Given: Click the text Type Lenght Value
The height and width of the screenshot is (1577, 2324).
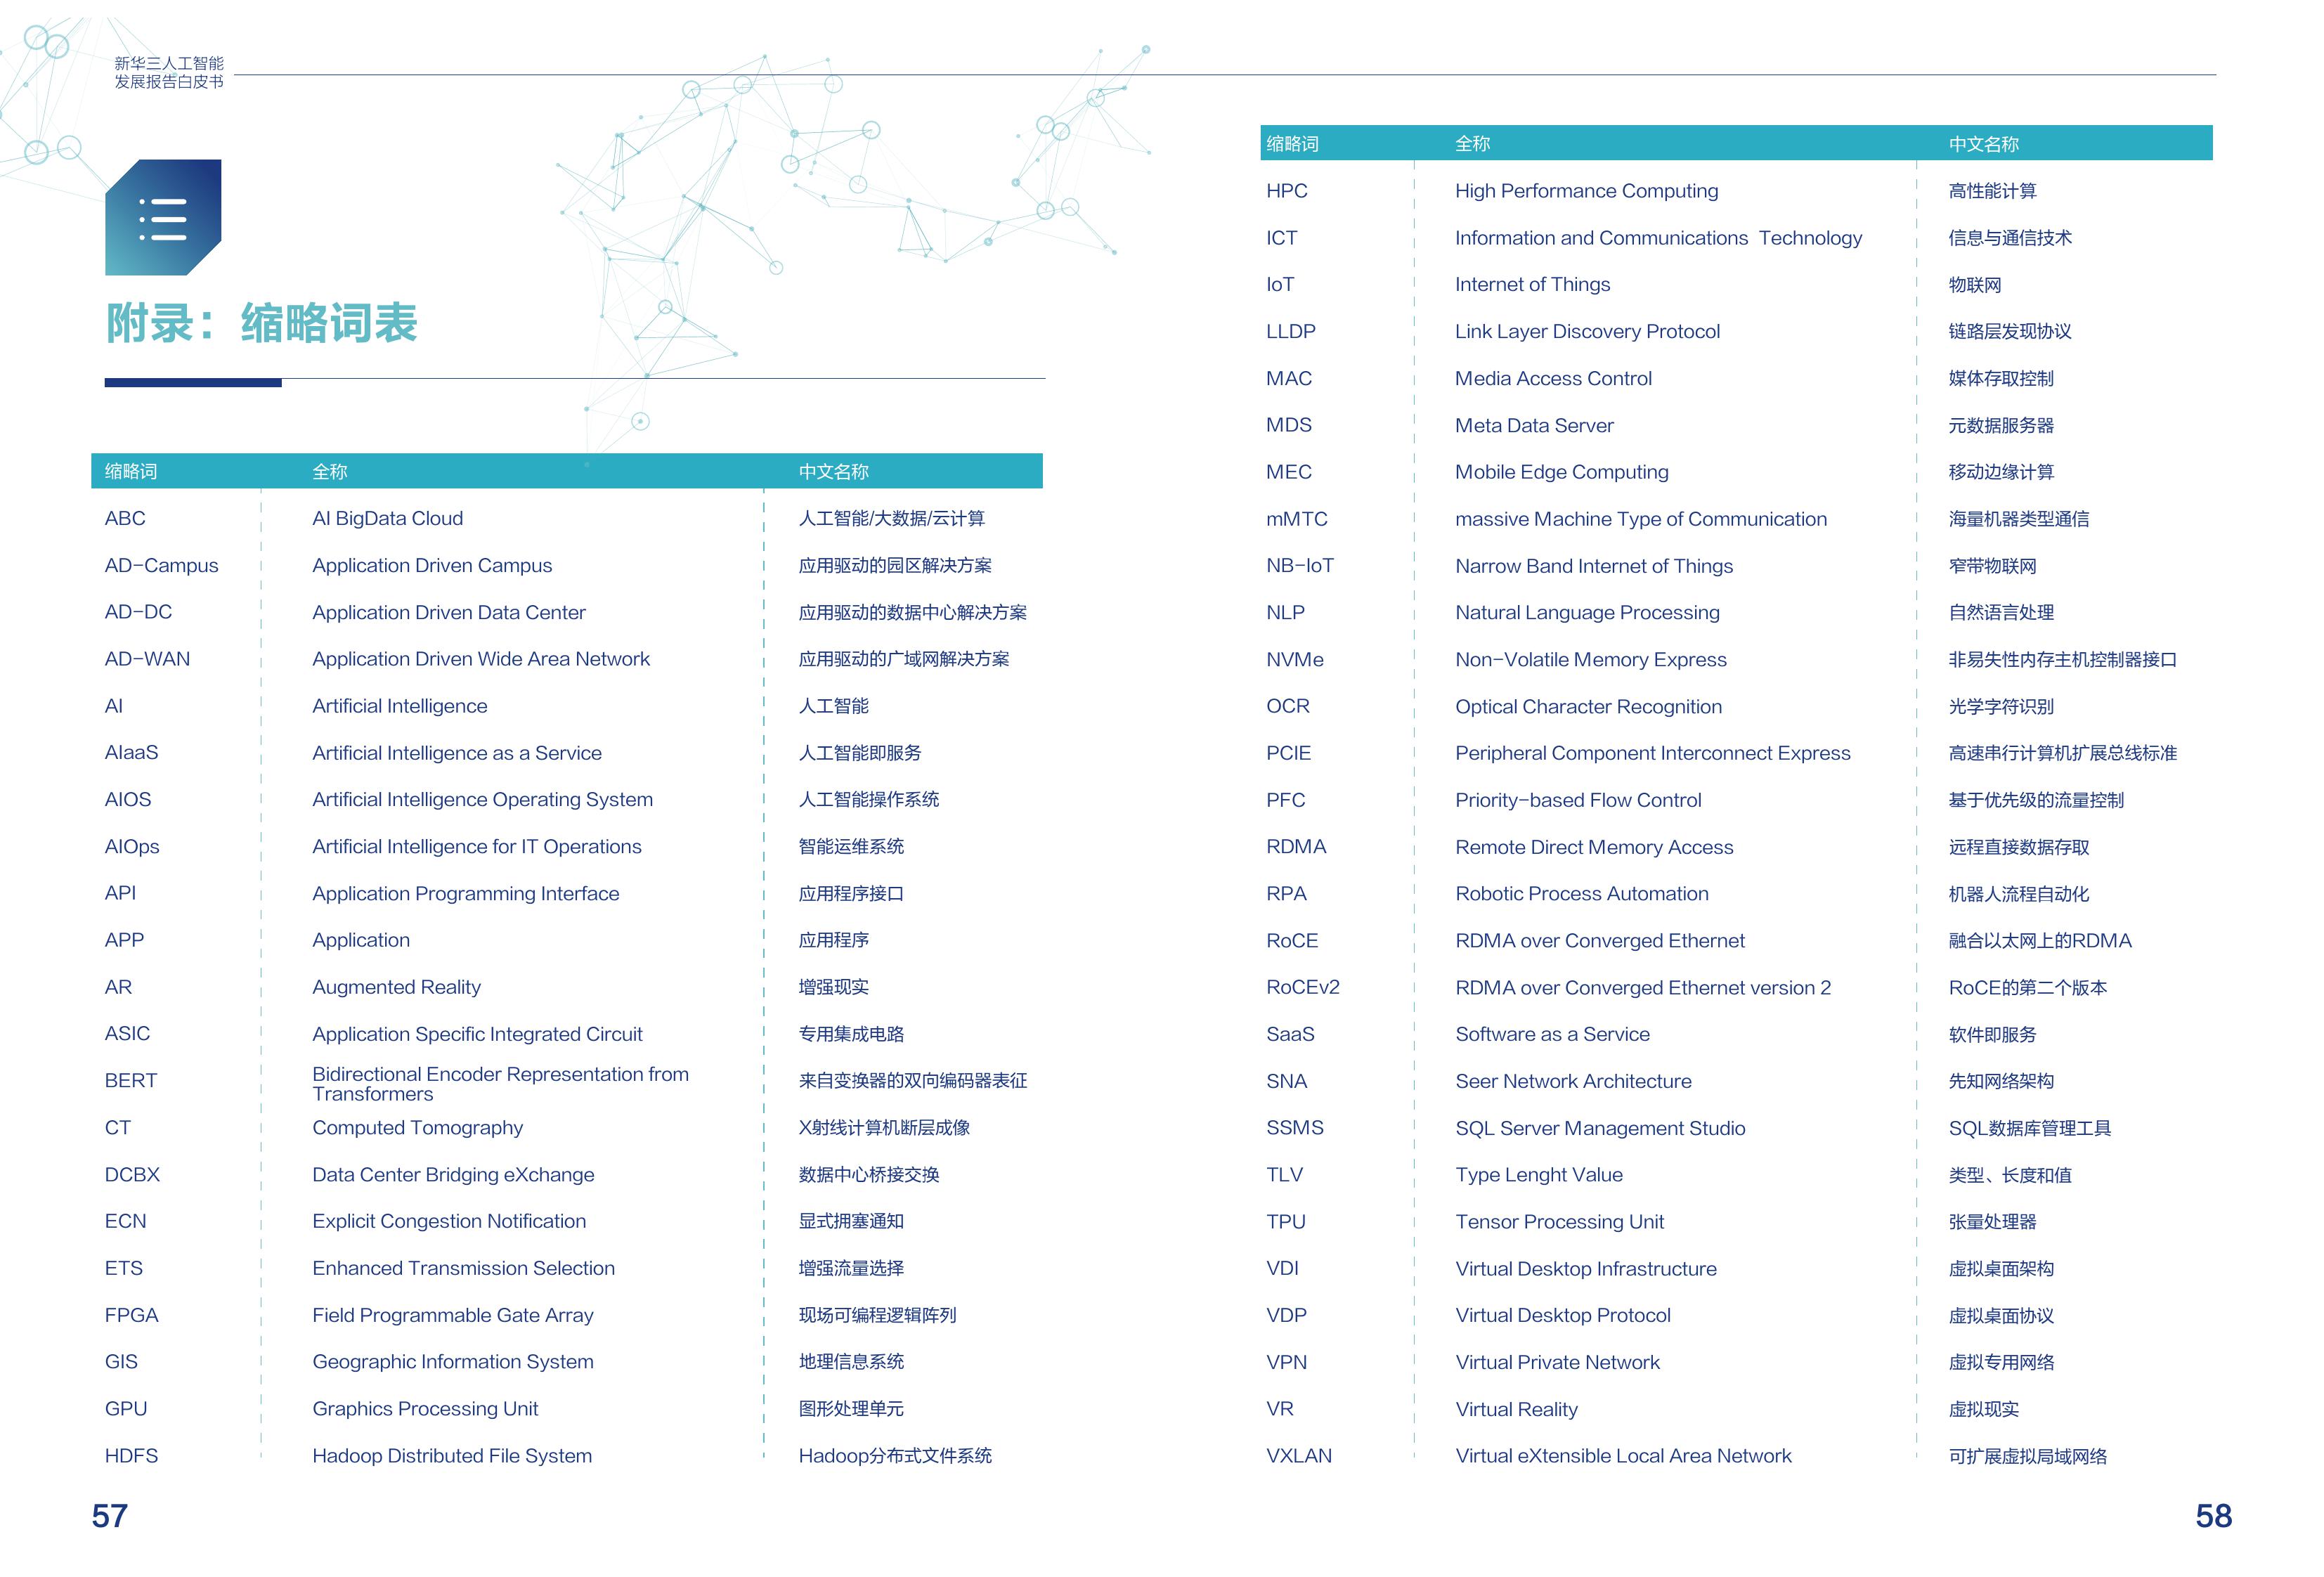Looking at the screenshot, I should pos(1539,1174).
